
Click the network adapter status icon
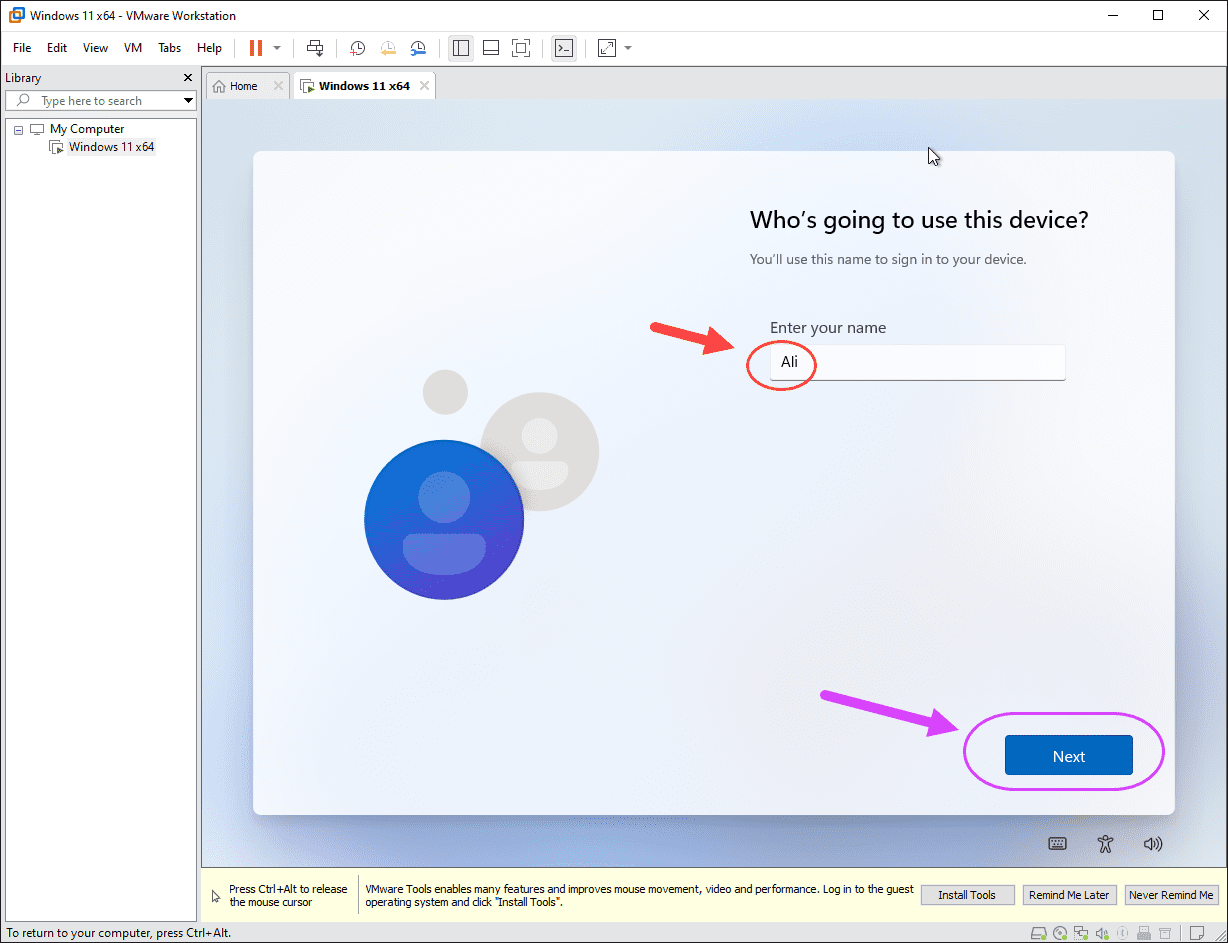click(x=1081, y=933)
